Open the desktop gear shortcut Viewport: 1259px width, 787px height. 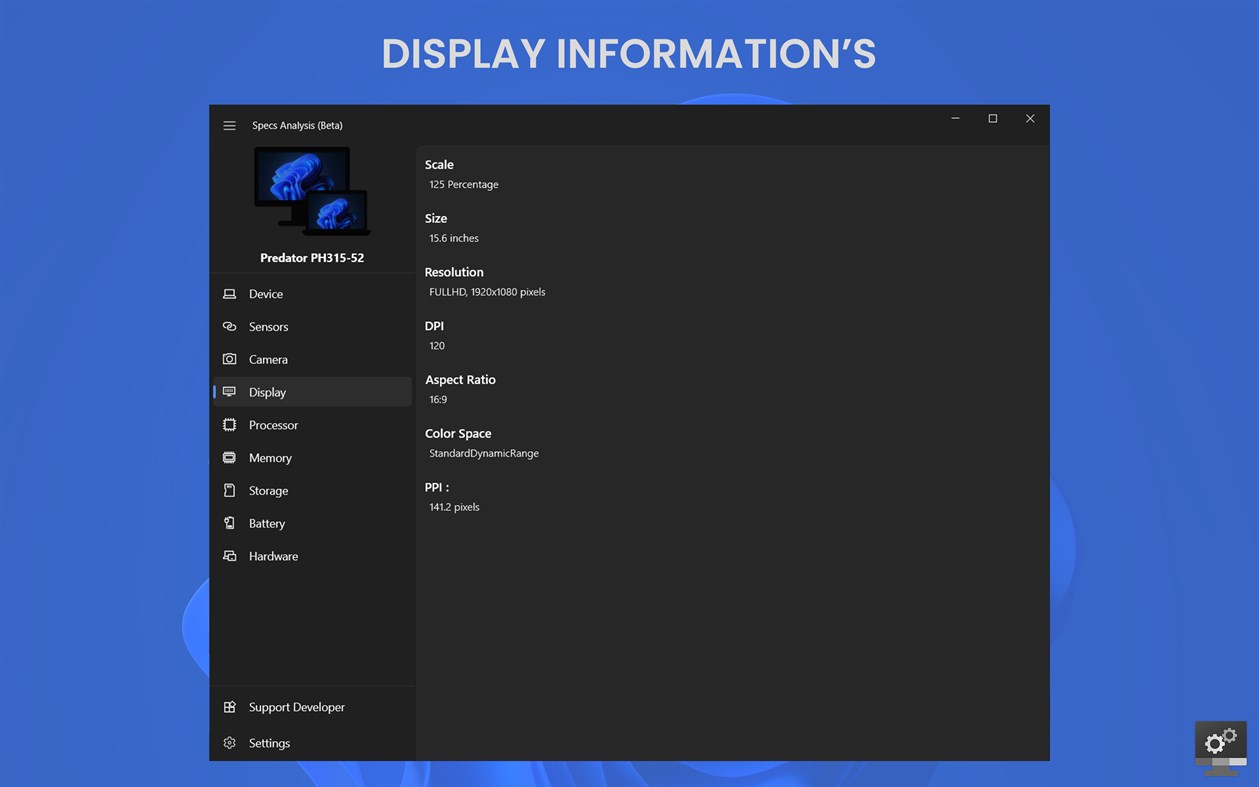[1221, 742]
